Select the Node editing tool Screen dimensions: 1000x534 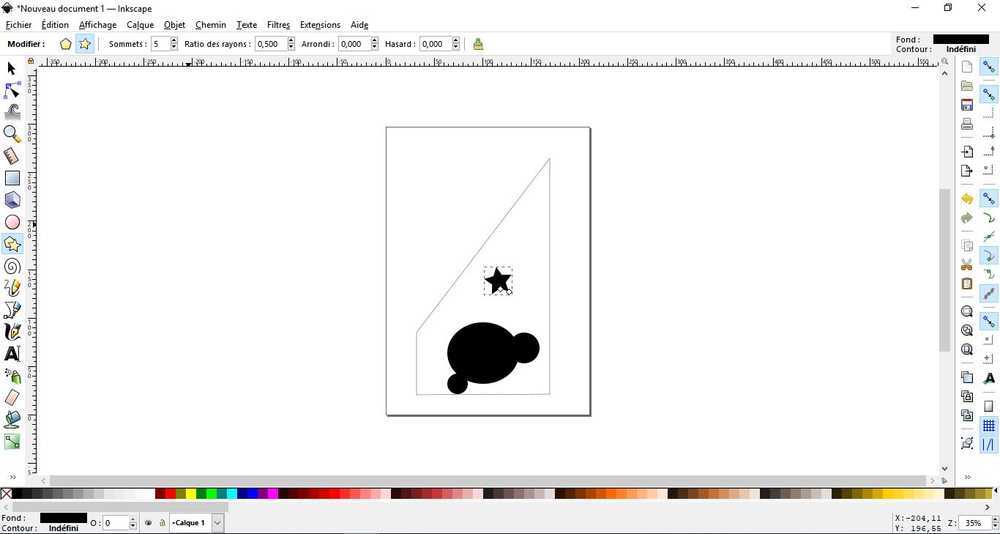pyautogui.click(x=11, y=91)
